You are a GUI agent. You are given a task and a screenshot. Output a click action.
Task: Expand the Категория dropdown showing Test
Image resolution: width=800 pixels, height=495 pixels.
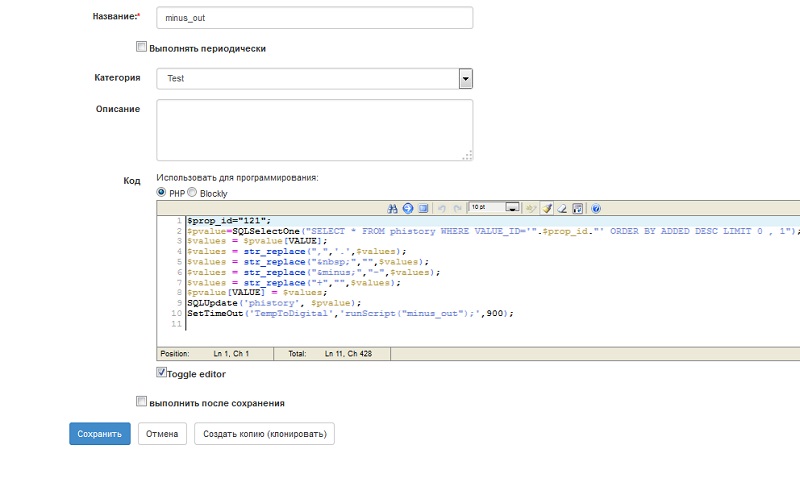point(465,78)
